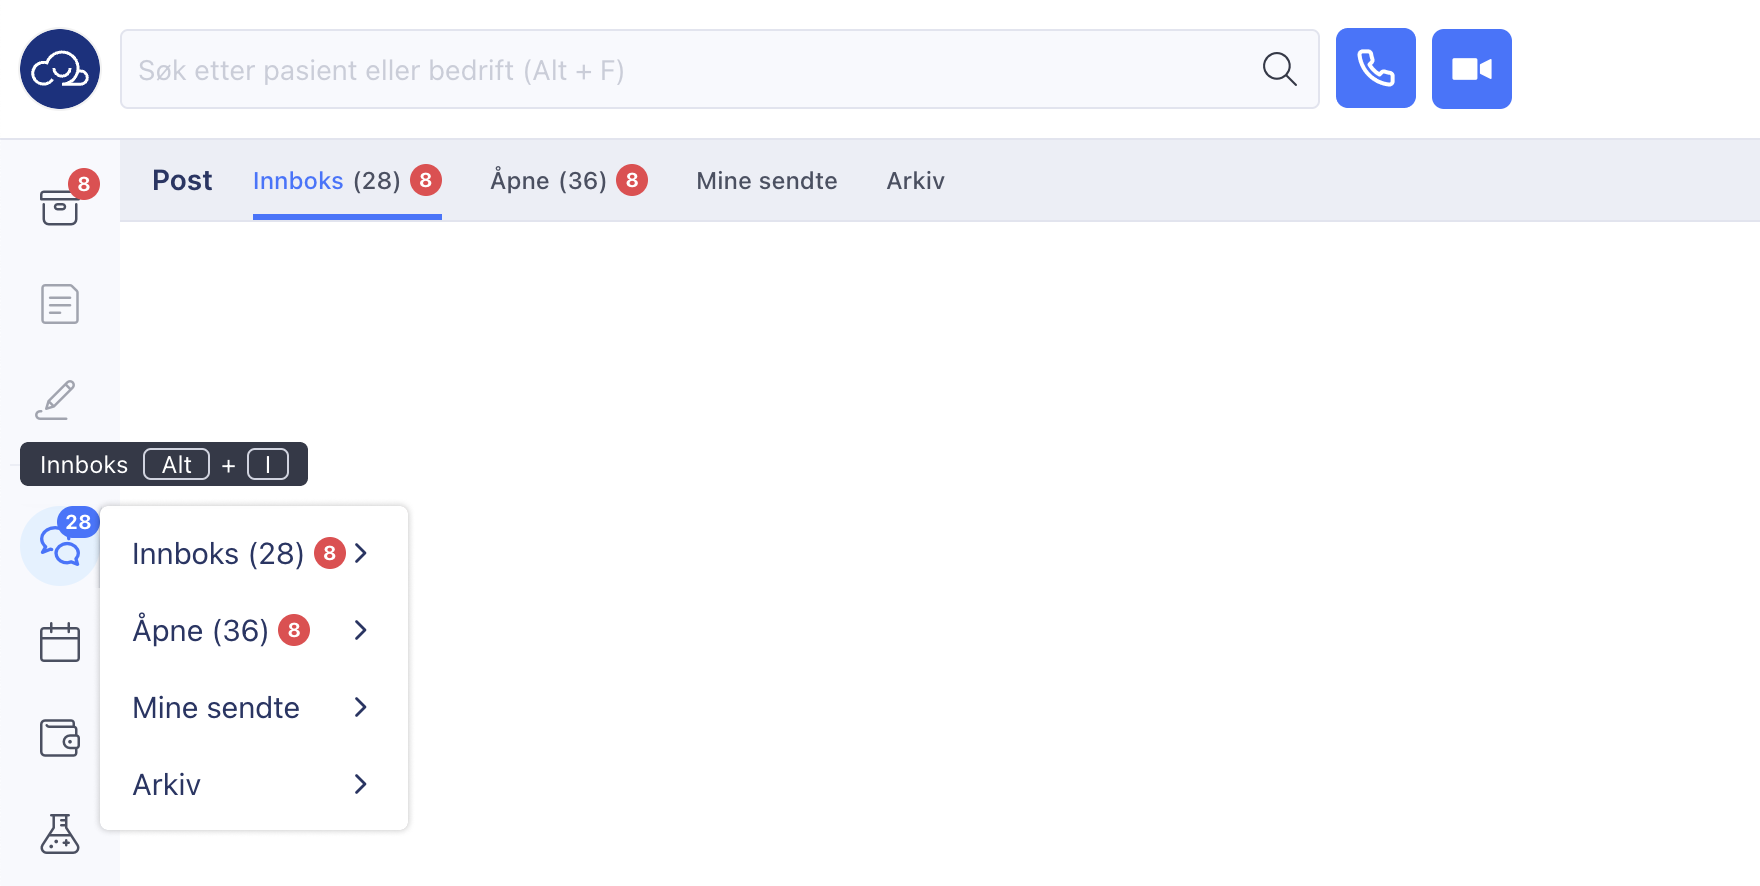Open the archive box sidebar icon
Screen dimensions: 1760x886
(x=60, y=206)
